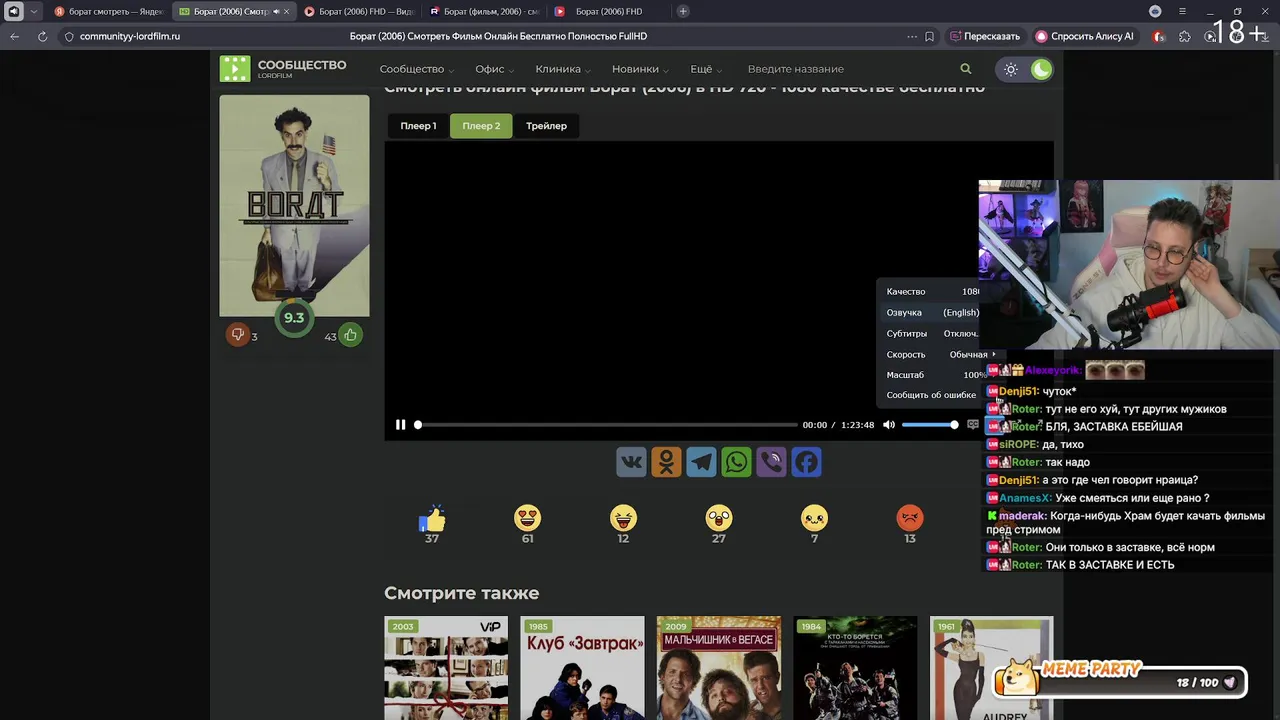The image size is (1280, 720).
Task: Seek on the video progress bar
Action: pyautogui.click(x=607, y=425)
